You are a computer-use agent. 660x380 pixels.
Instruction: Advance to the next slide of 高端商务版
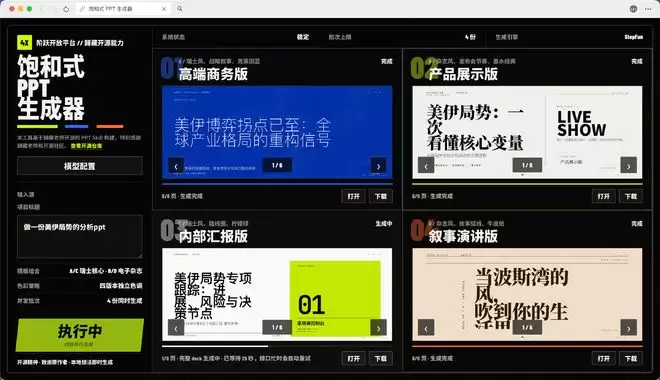coord(378,166)
